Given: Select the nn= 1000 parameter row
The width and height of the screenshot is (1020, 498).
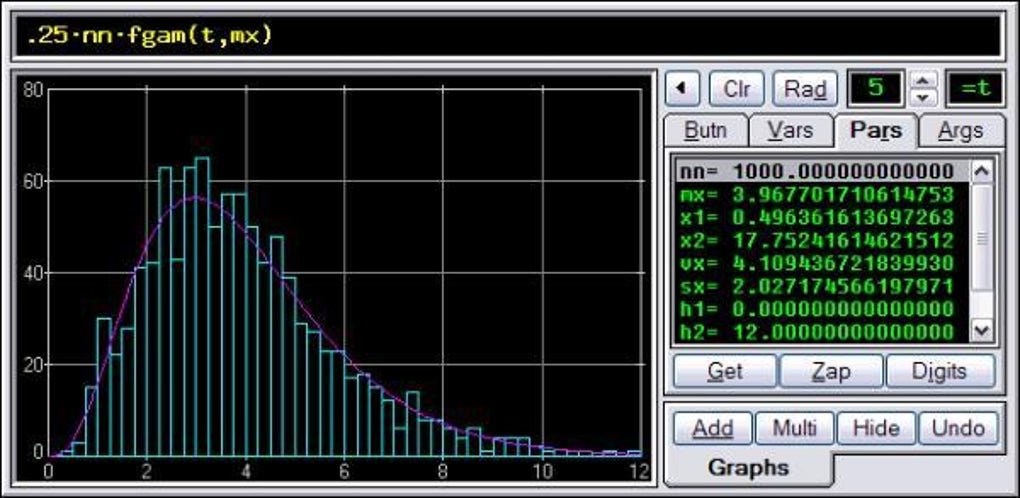Looking at the screenshot, I should (822, 171).
